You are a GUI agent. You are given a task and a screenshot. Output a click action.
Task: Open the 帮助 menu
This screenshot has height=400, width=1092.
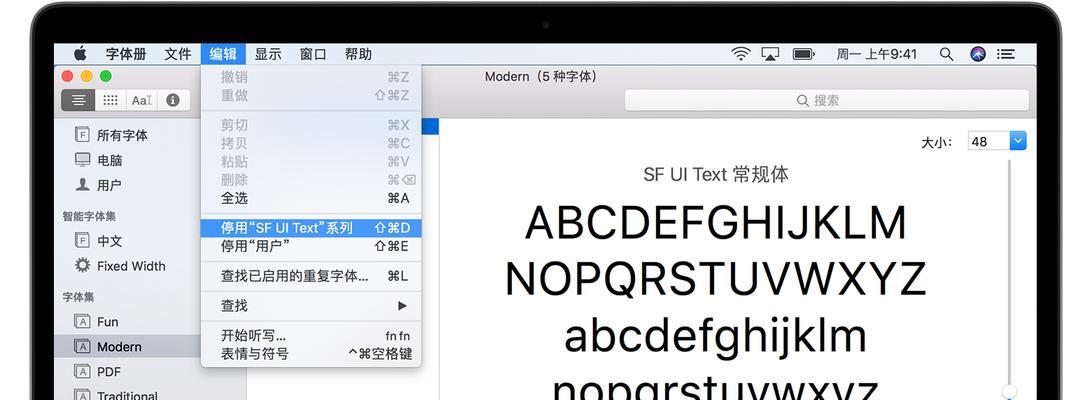[x=358, y=54]
